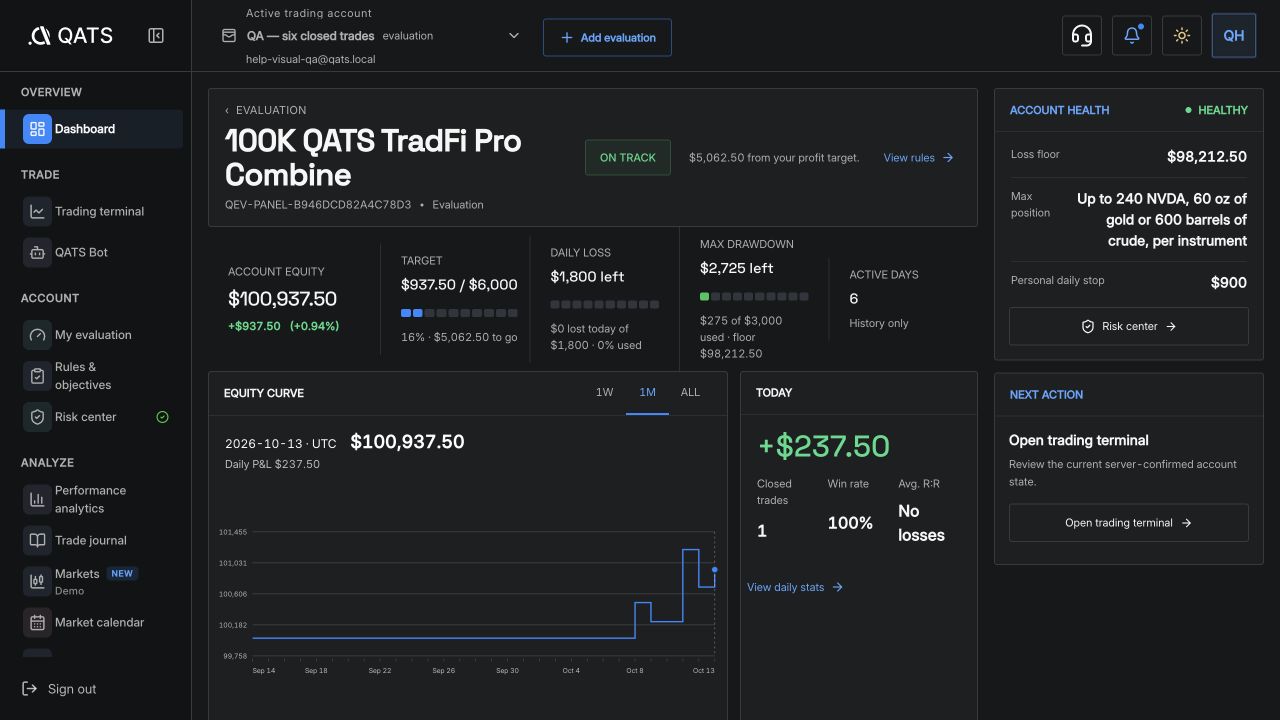1280x720 pixels.
Task: Click Sign out
Action: pos(60,689)
